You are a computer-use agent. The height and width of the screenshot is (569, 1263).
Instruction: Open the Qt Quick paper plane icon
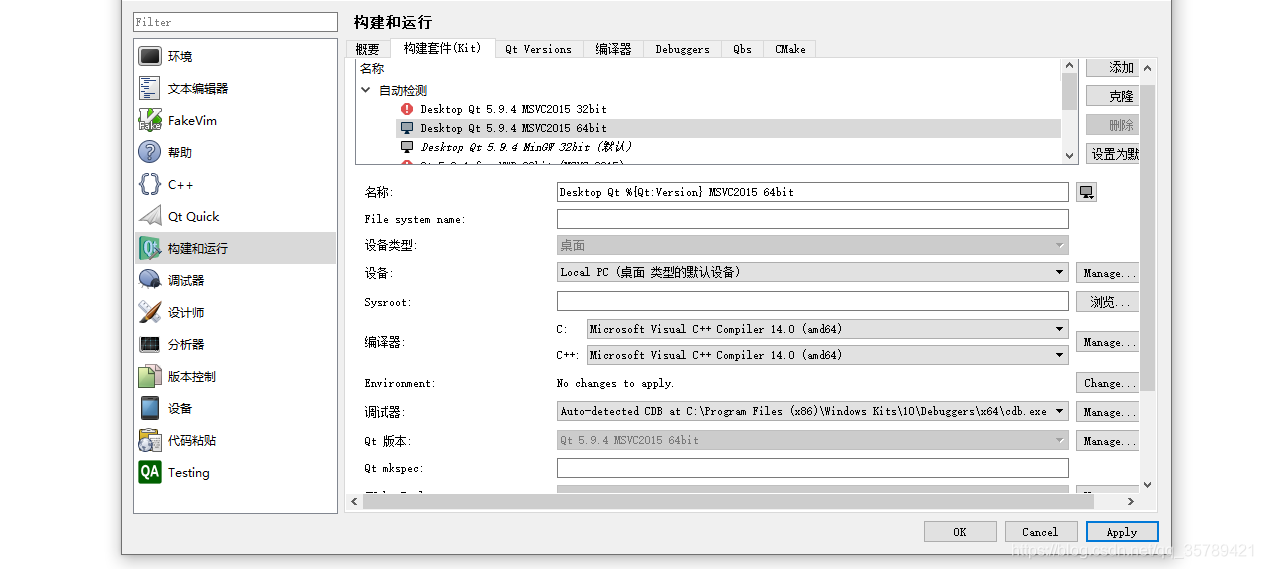pos(150,216)
